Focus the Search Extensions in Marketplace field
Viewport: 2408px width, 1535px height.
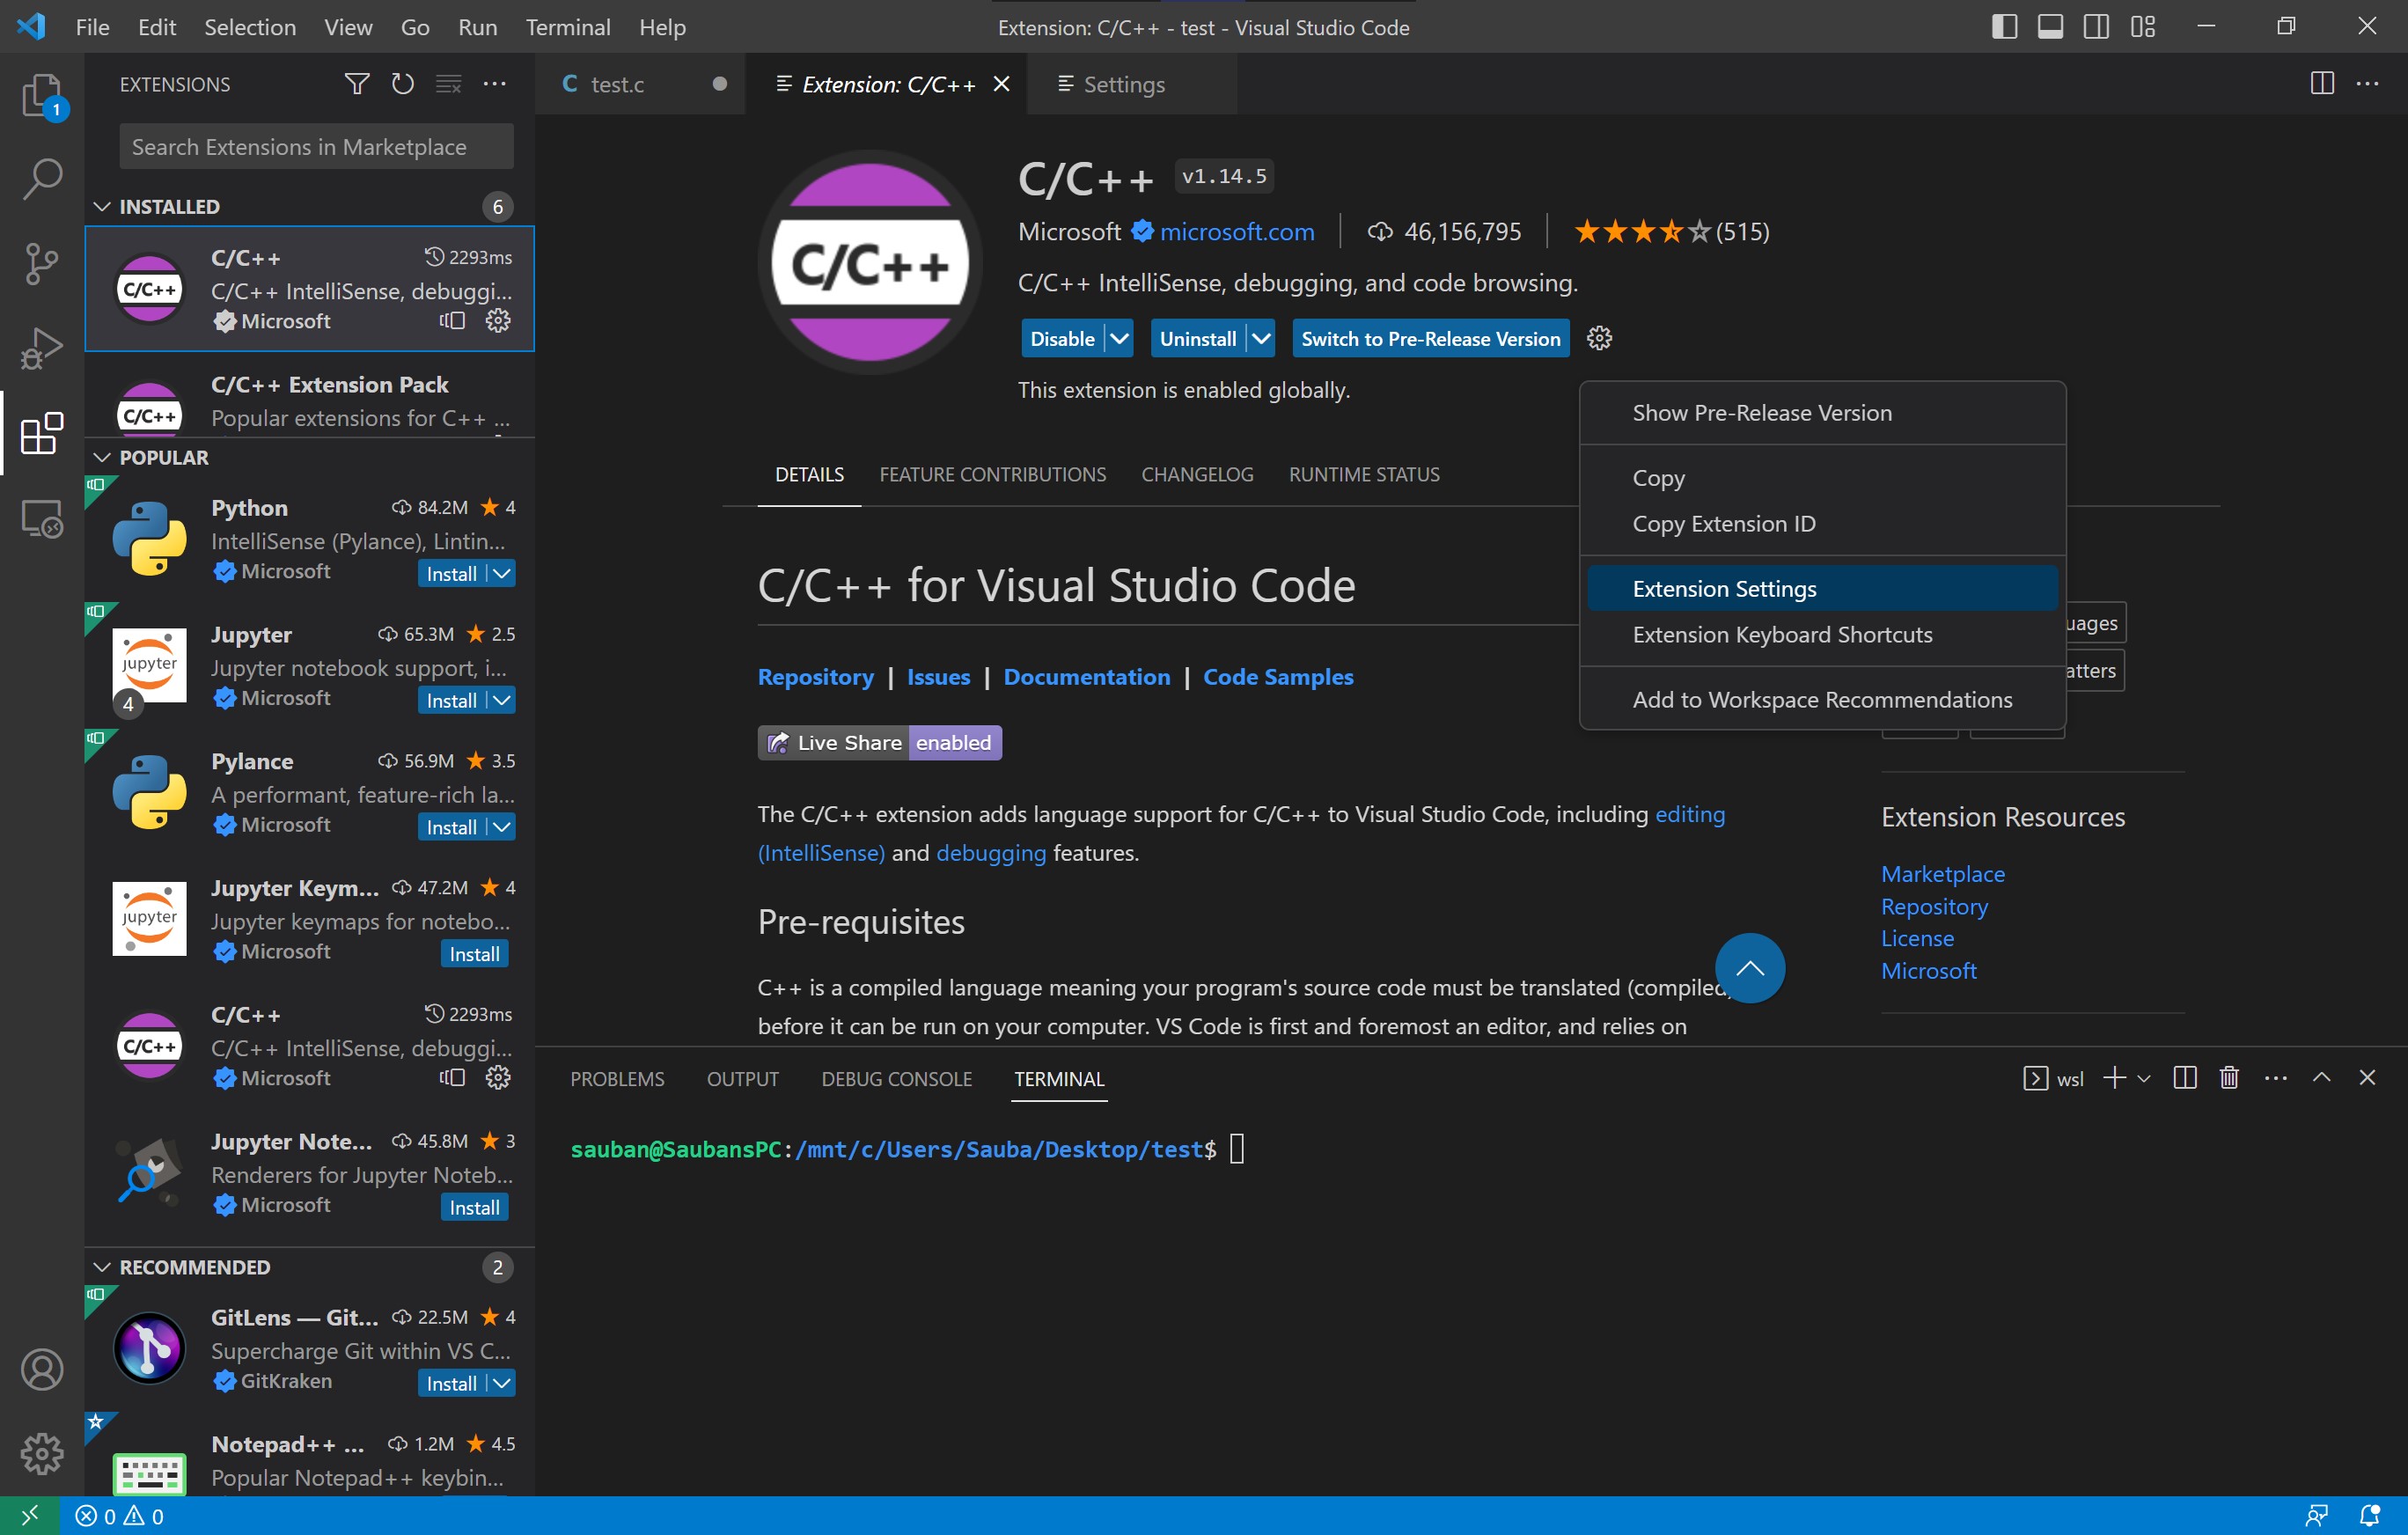(316, 146)
